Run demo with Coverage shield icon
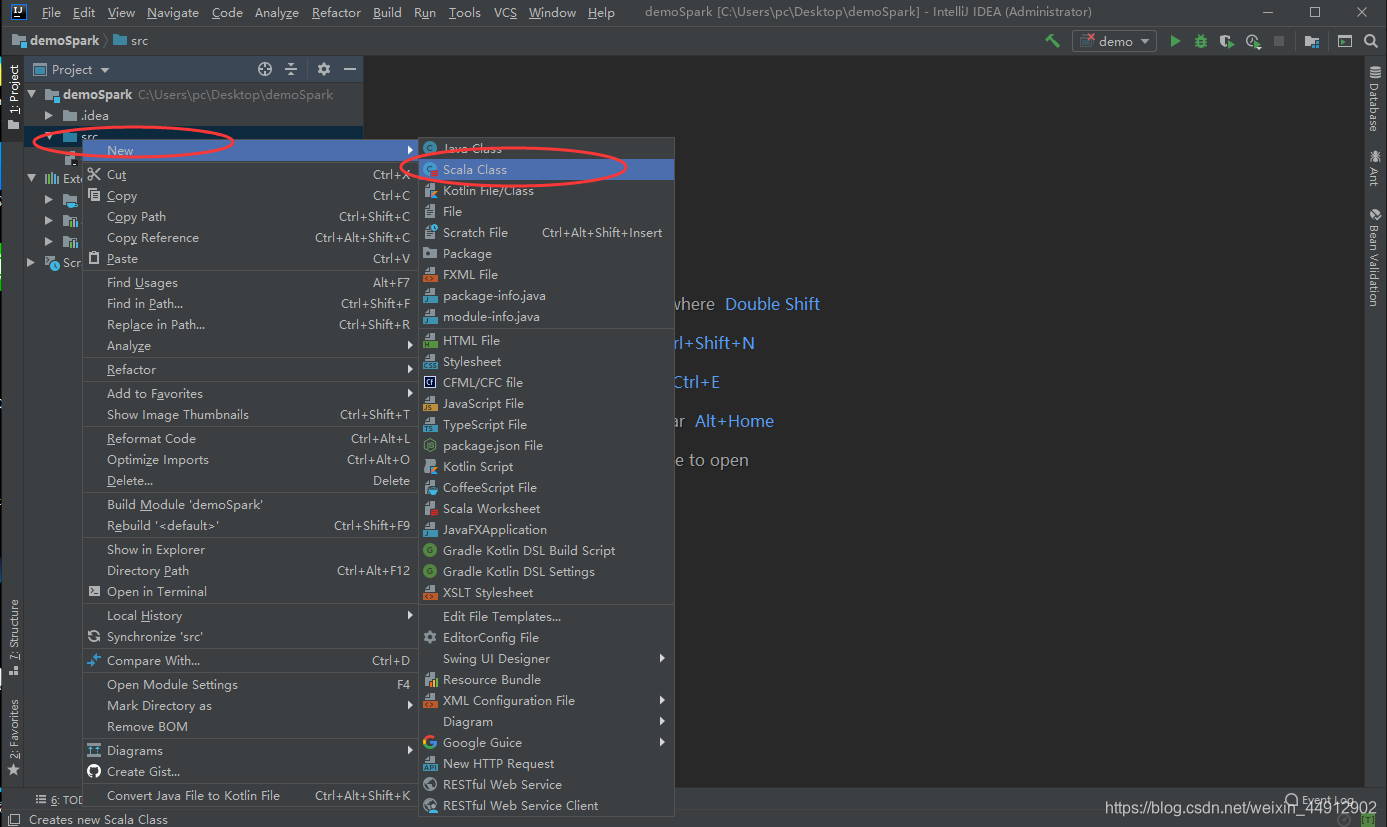 [x=1227, y=41]
